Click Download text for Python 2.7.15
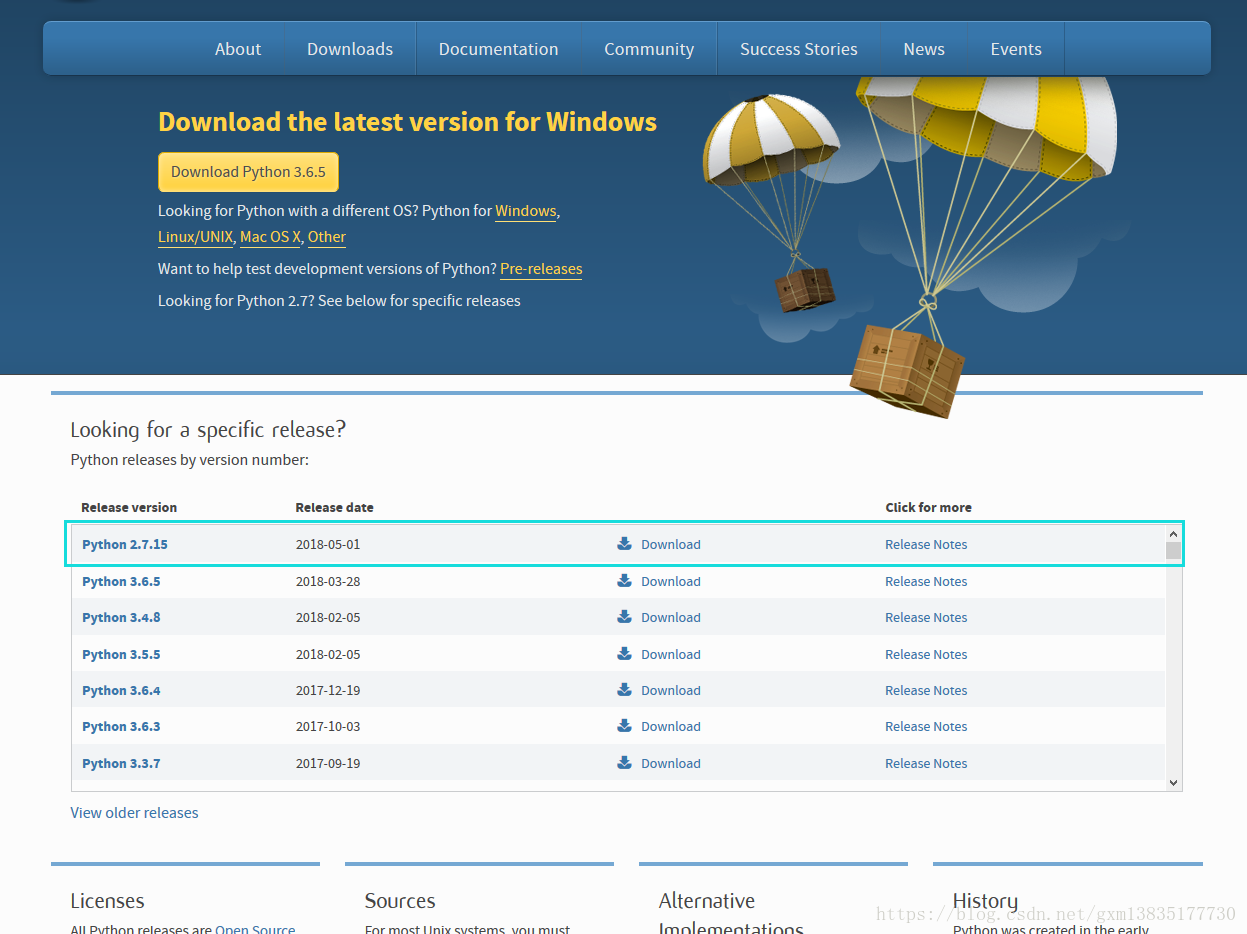 coord(671,544)
